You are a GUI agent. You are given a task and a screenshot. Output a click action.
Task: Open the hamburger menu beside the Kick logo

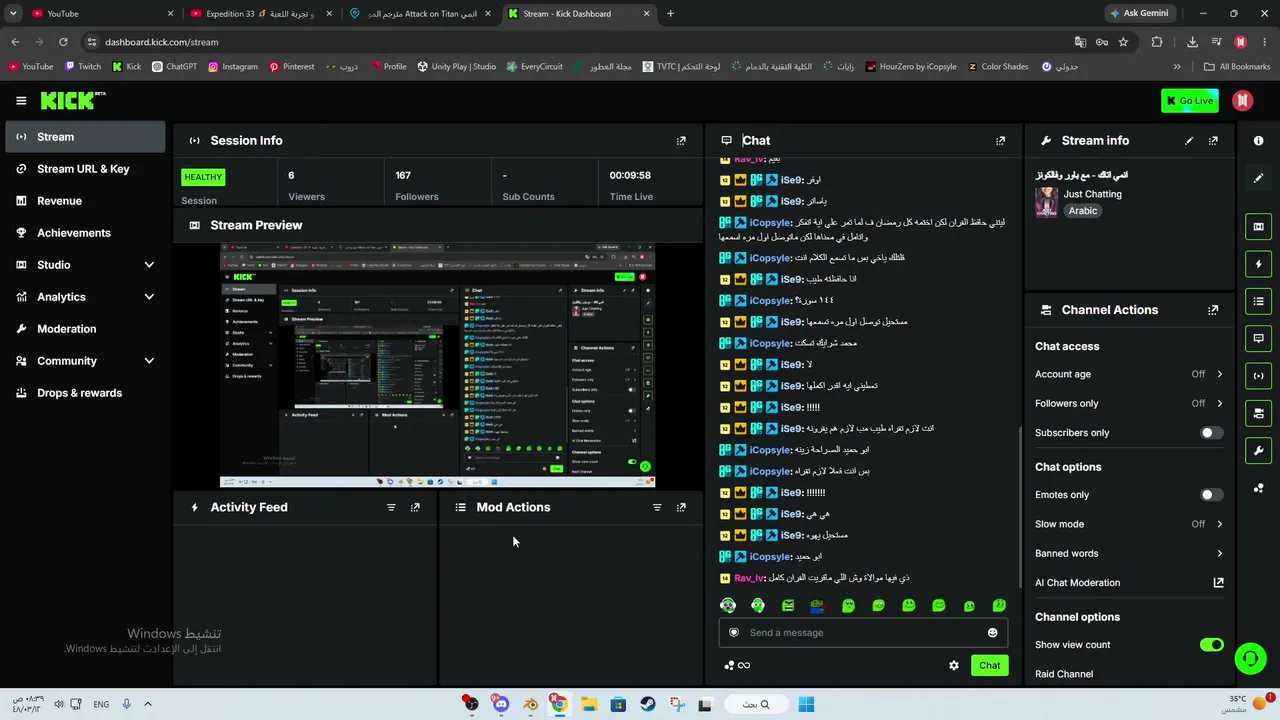pos(21,100)
